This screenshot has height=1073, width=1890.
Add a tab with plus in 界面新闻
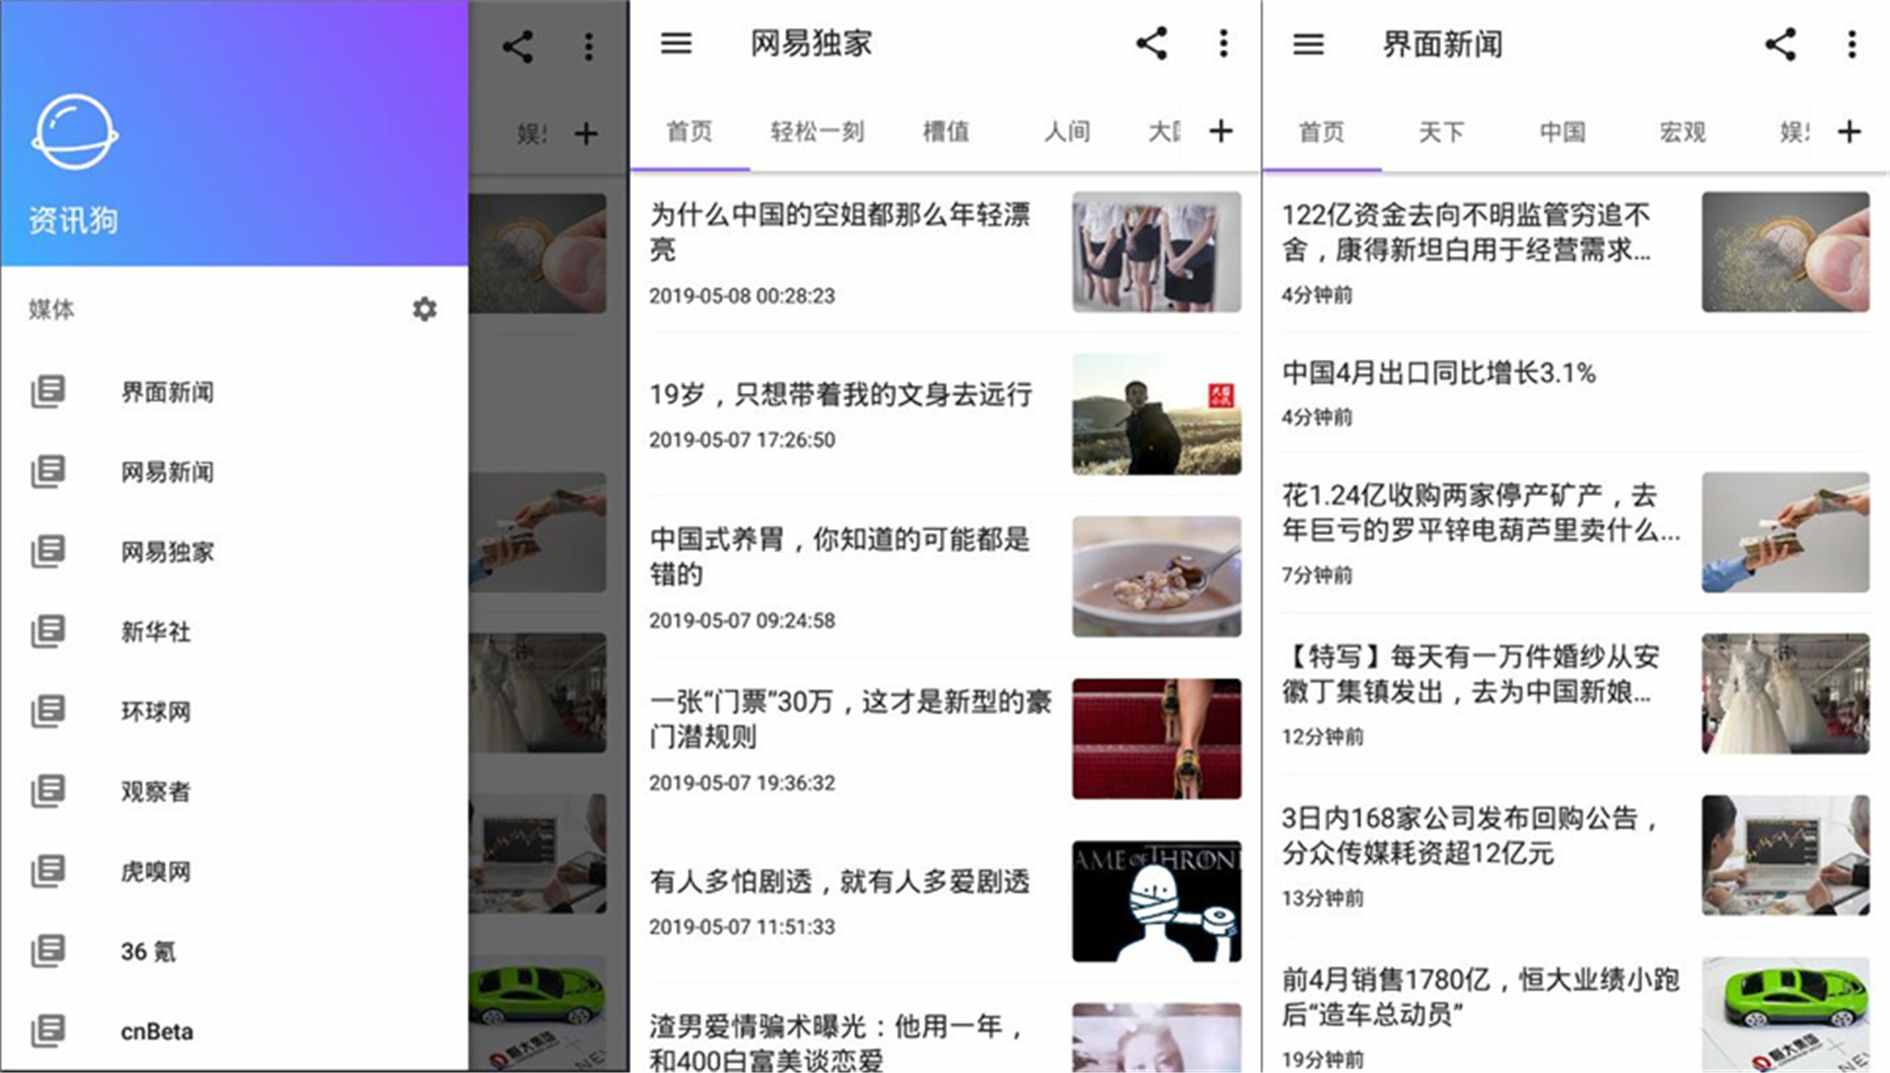point(1850,131)
